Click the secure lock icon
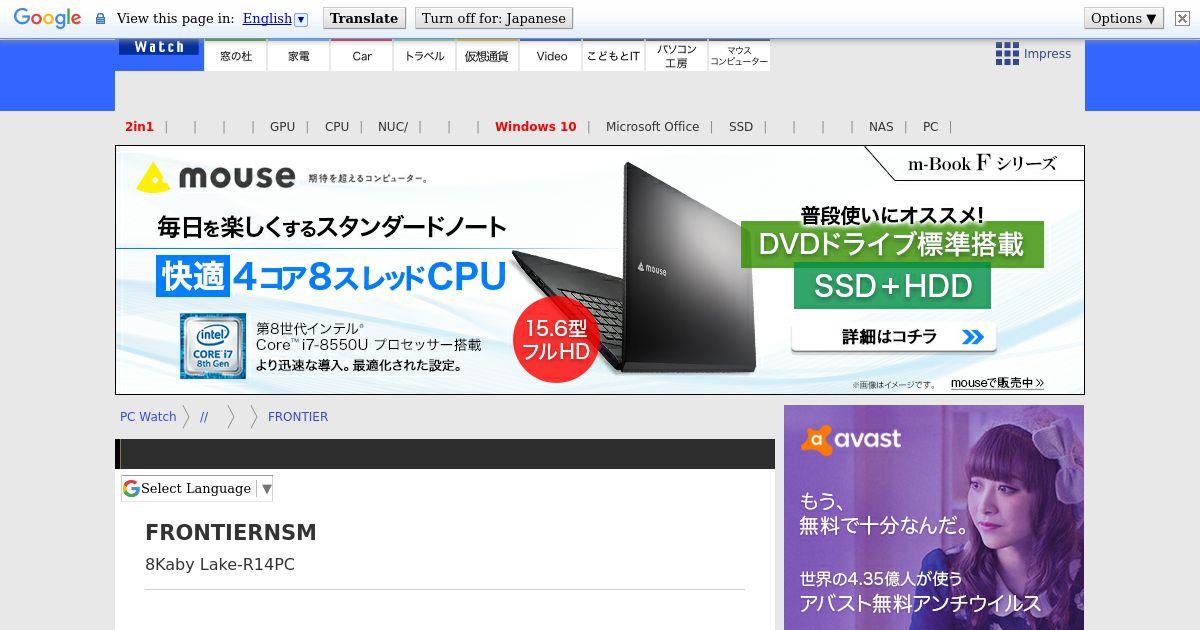Image resolution: width=1200 pixels, height=630 pixels. point(100,18)
